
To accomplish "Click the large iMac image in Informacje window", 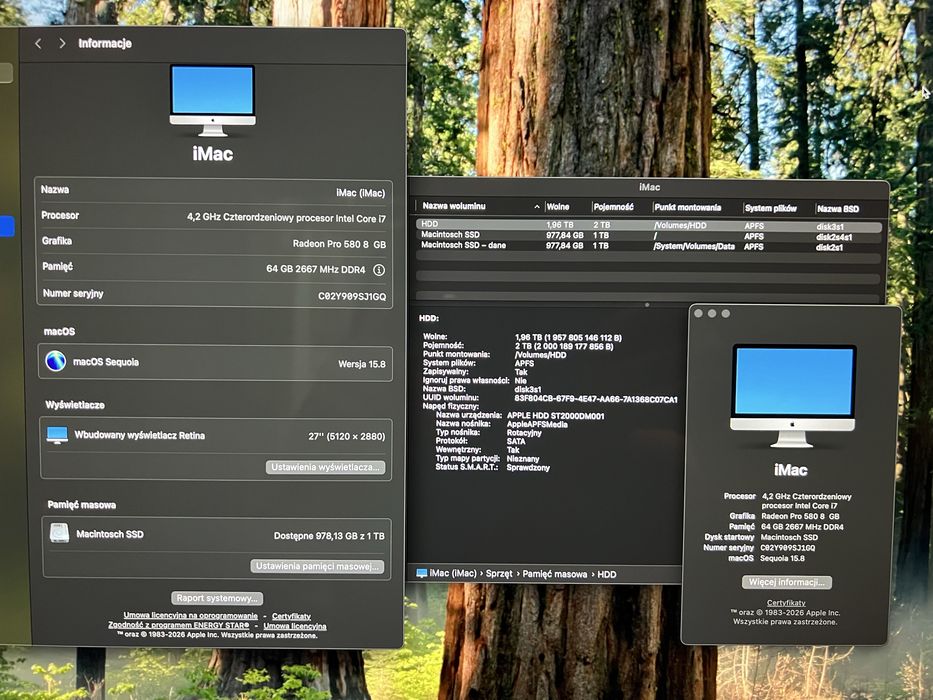I will 212,100.
